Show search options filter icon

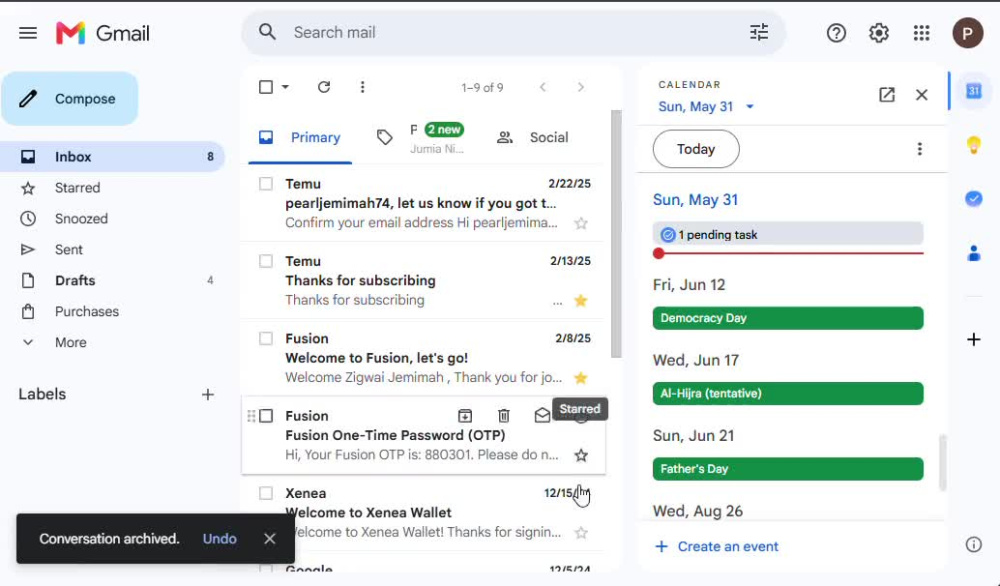[758, 32]
